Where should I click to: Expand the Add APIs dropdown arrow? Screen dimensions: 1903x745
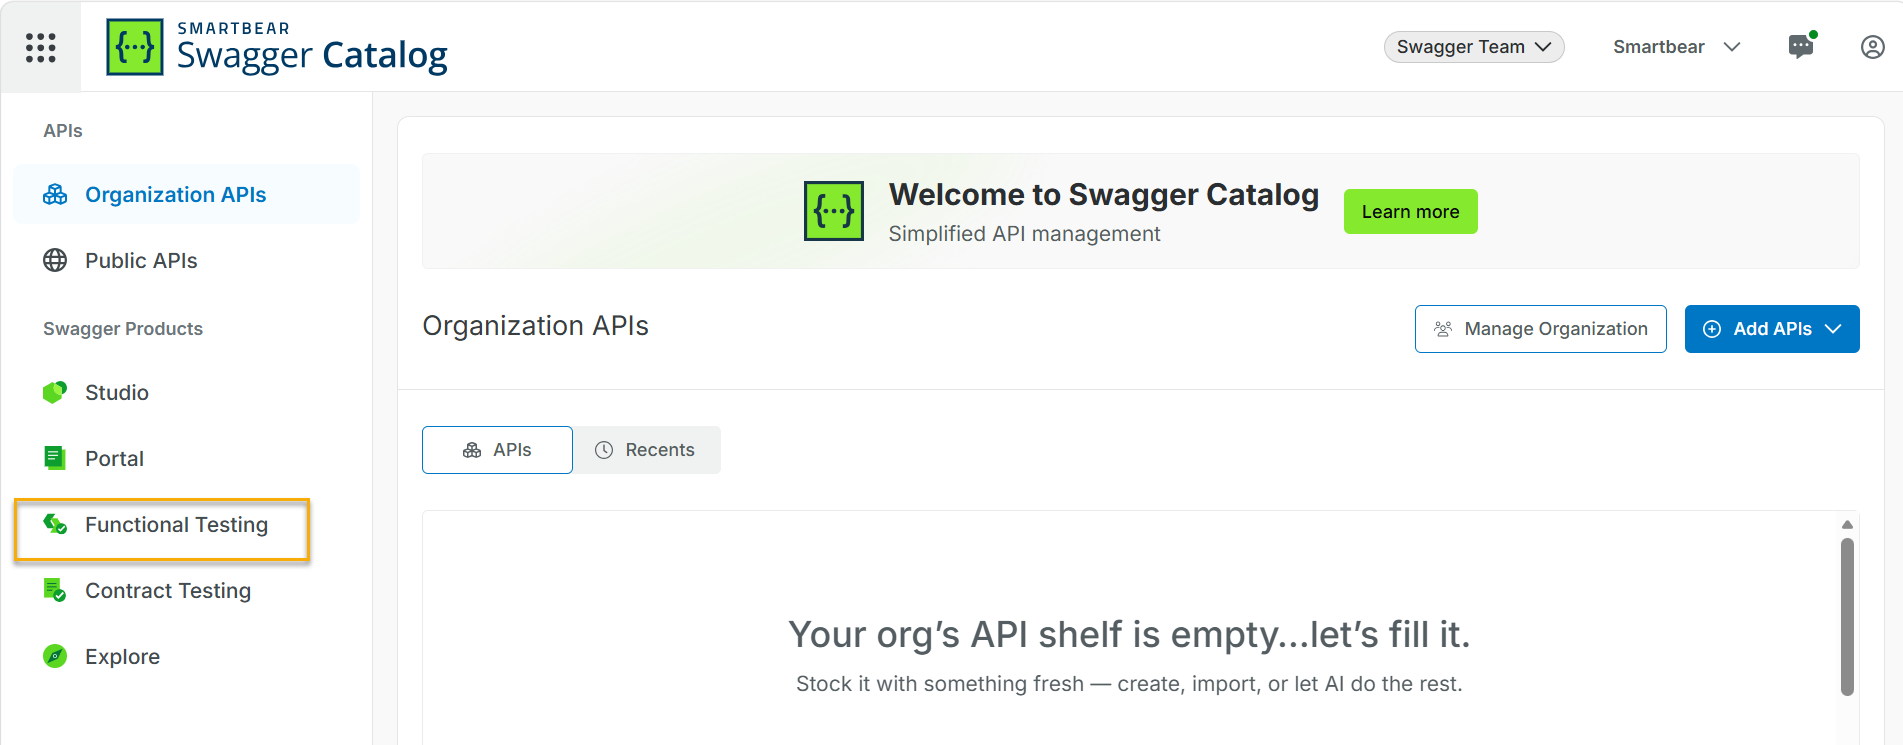pyautogui.click(x=1833, y=329)
